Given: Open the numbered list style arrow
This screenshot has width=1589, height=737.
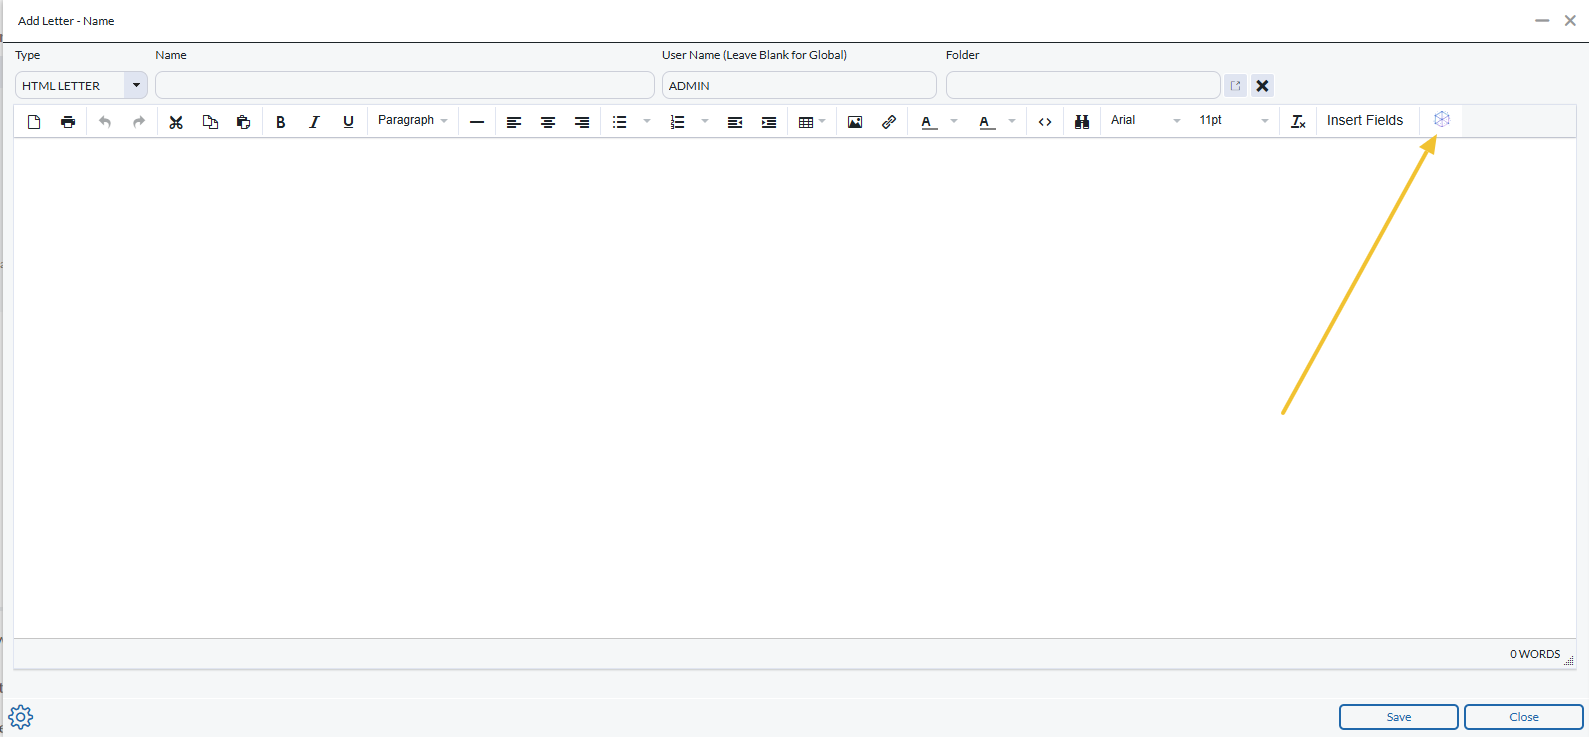Looking at the screenshot, I should pos(705,122).
